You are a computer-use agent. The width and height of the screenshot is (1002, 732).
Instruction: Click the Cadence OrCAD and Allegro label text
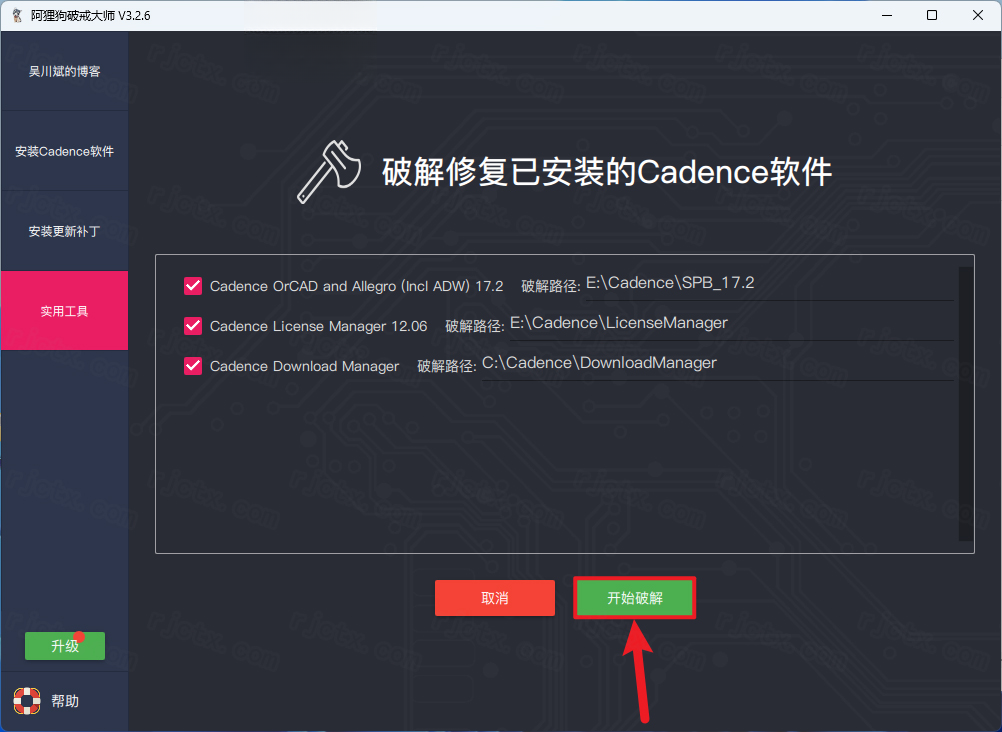pos(357,286)
